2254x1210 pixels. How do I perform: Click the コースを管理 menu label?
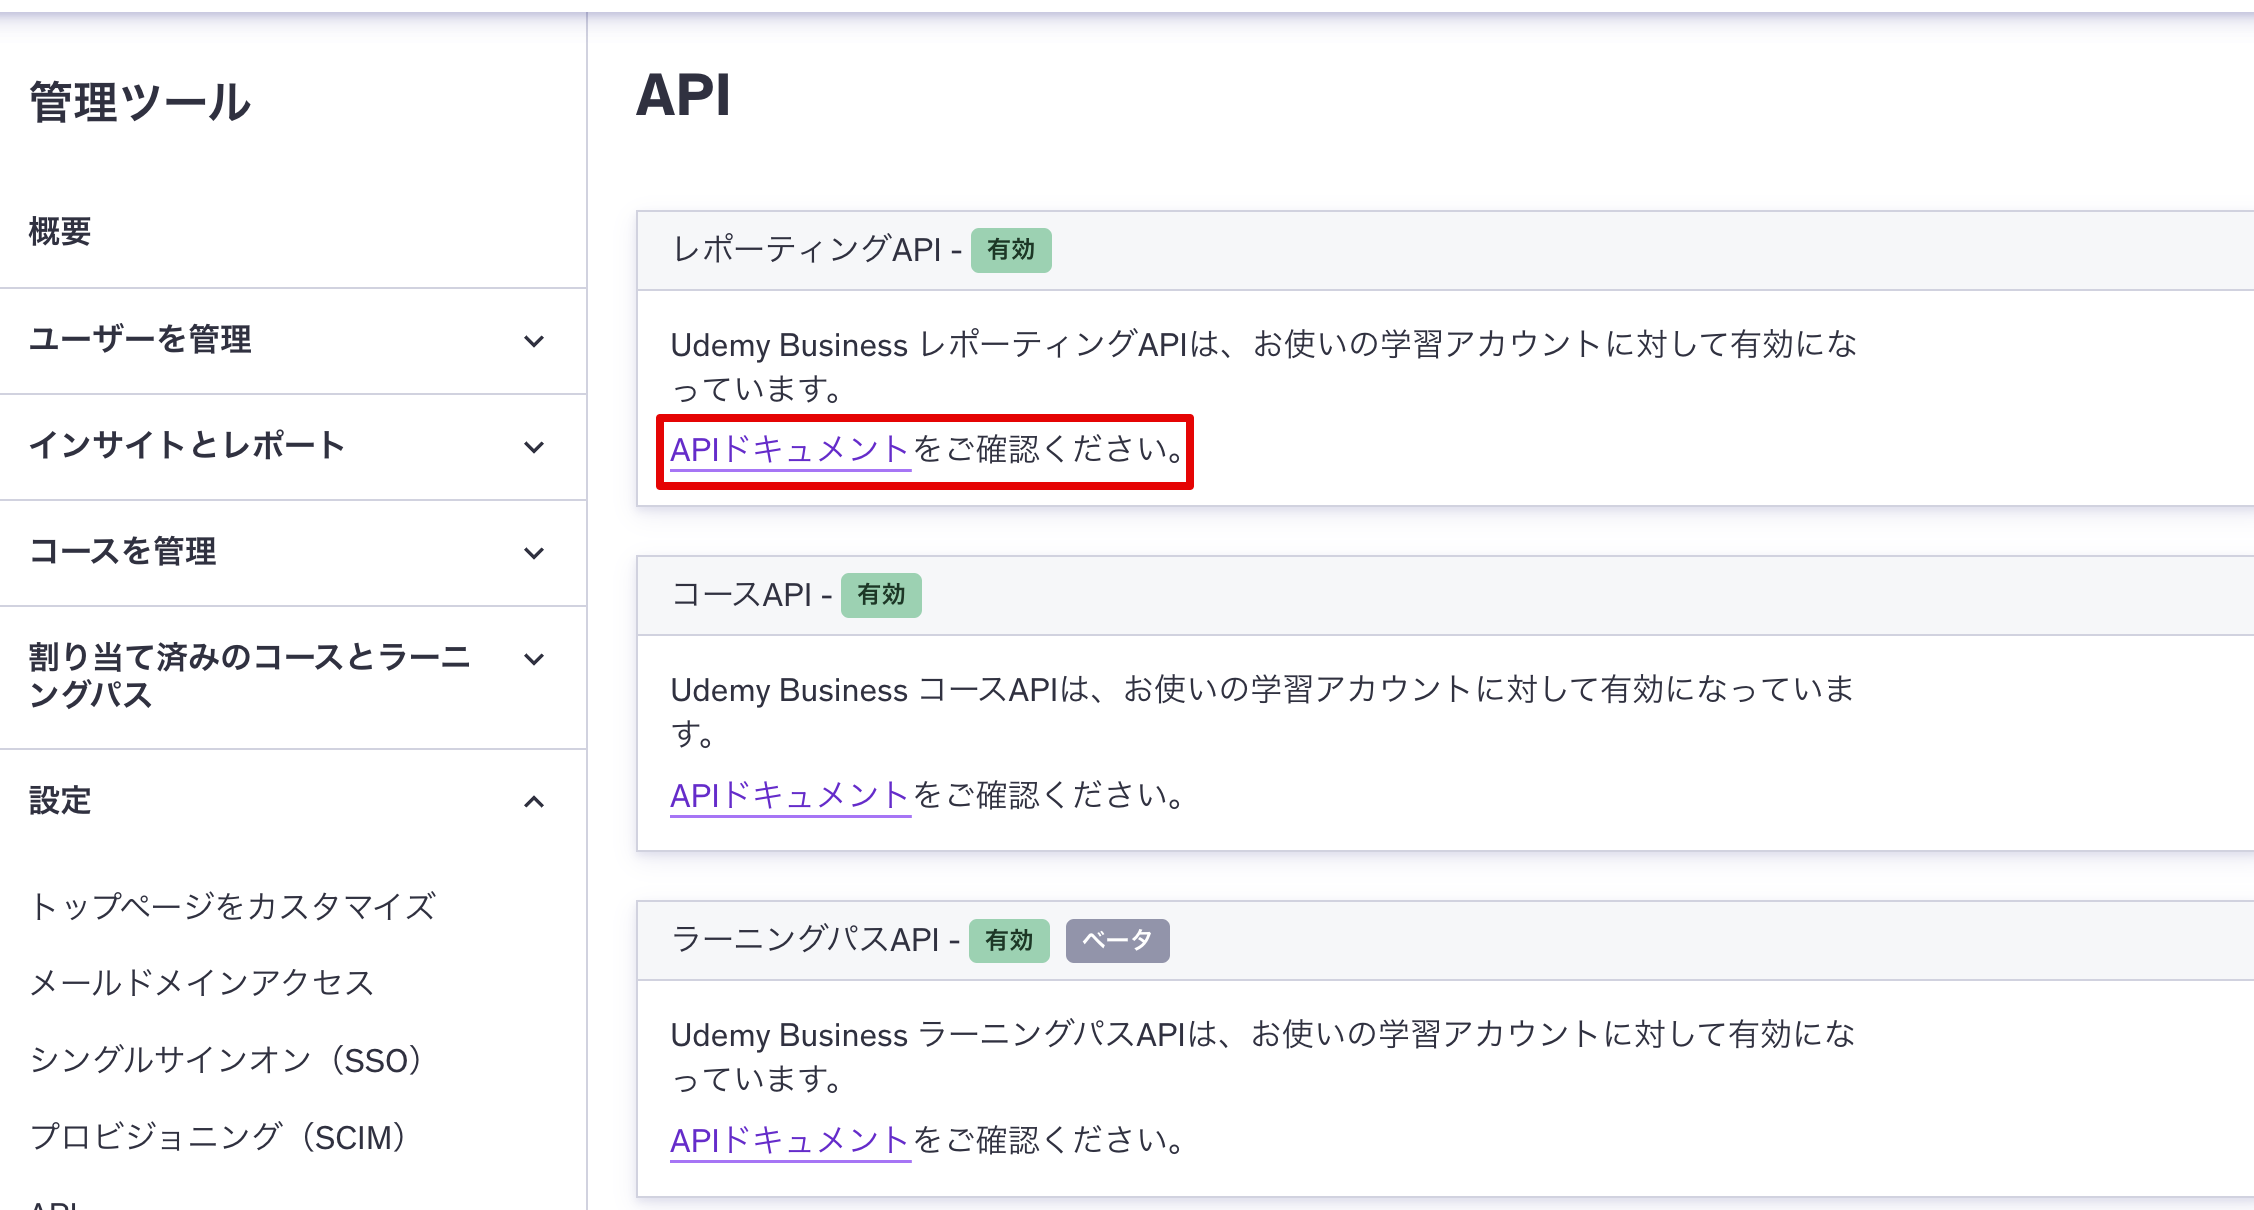click(x=123, y=552)
